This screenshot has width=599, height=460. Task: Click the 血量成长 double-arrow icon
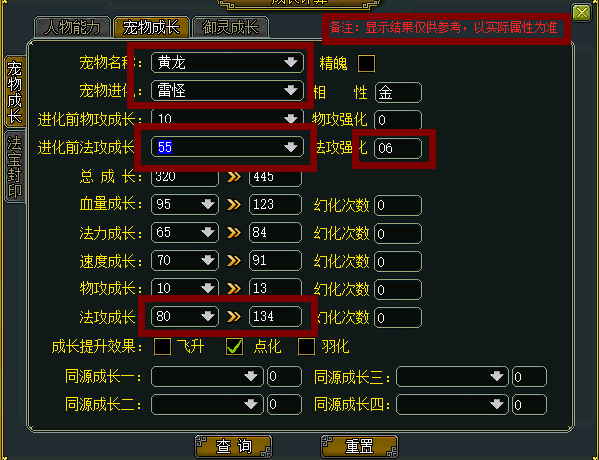tap(234, 205)
